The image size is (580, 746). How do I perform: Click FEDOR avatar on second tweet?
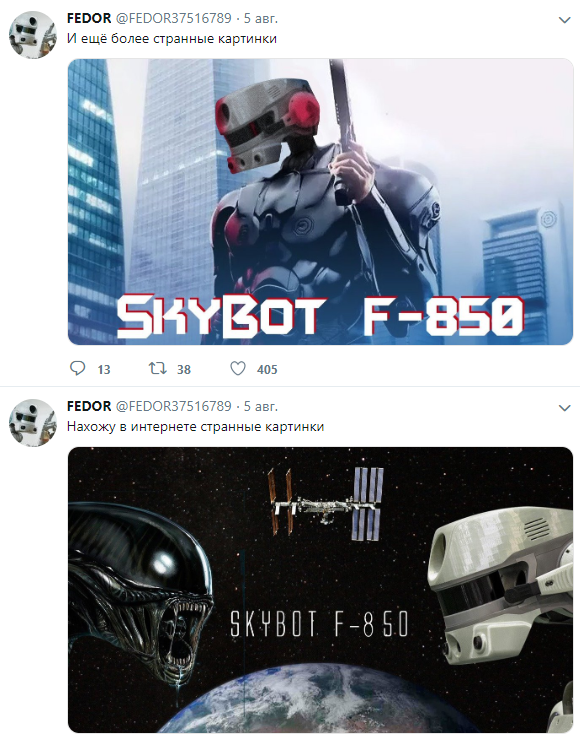pyautogui.click(x=33, y=423)
